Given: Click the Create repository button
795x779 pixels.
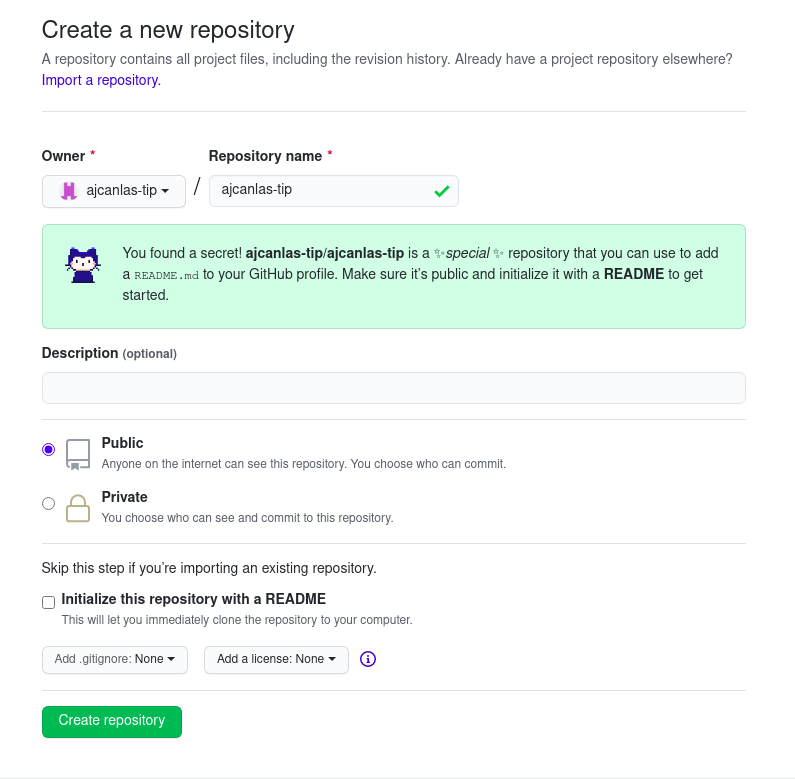Looking at the screenshot, I should [x=112, y=721].
